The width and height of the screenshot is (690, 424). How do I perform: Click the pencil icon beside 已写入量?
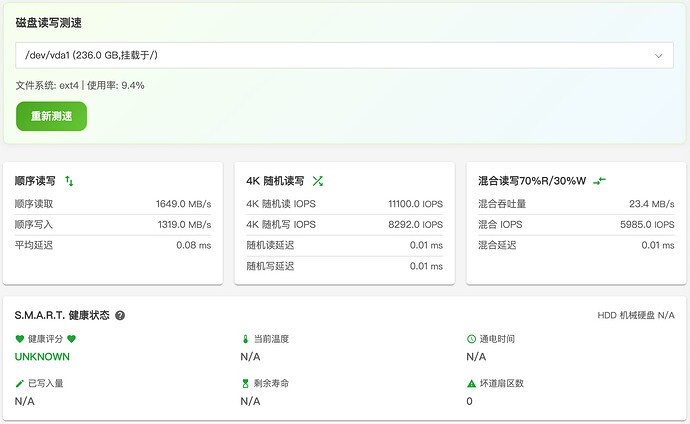(19, 384)
